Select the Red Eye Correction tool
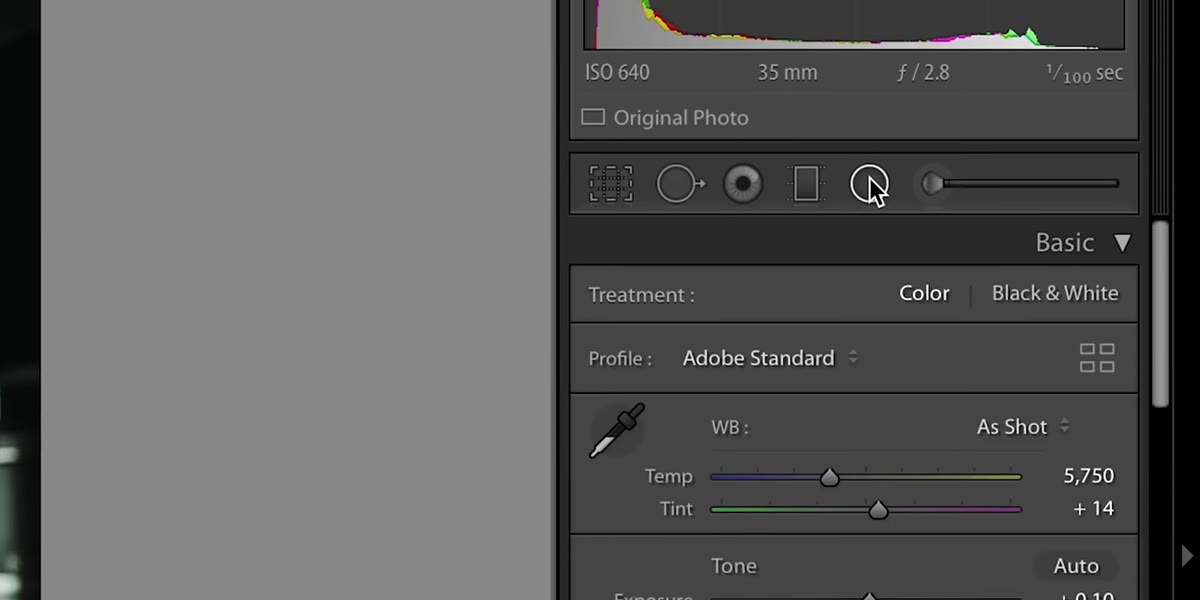 (743, 184)
